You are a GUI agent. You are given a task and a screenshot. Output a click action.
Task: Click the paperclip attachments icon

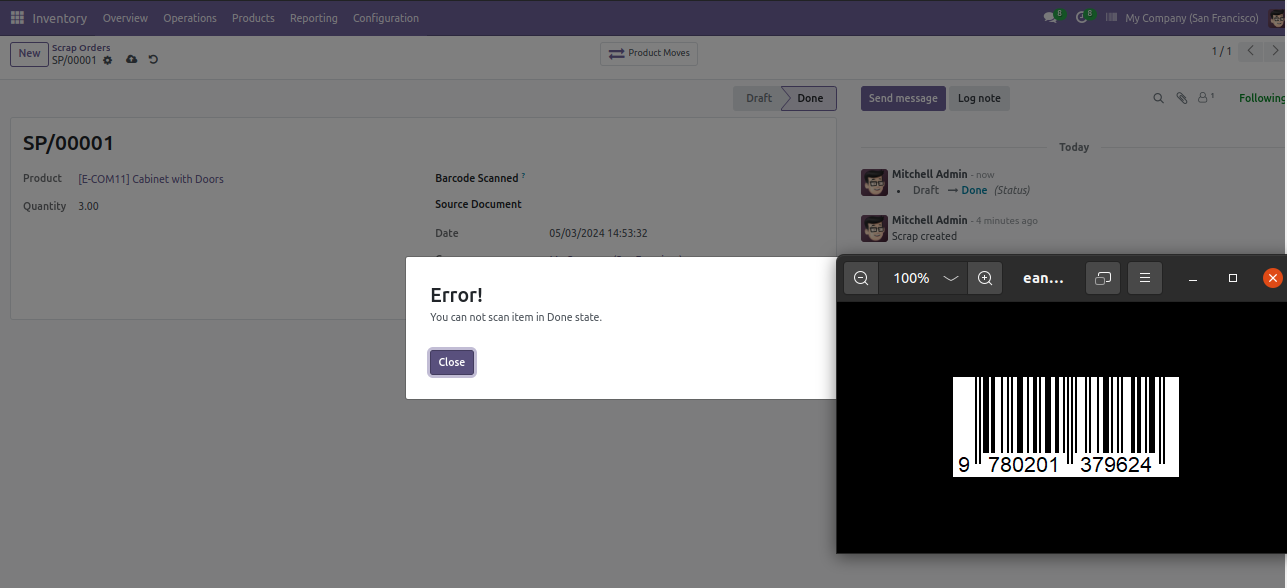click(x=1181, y=98)
